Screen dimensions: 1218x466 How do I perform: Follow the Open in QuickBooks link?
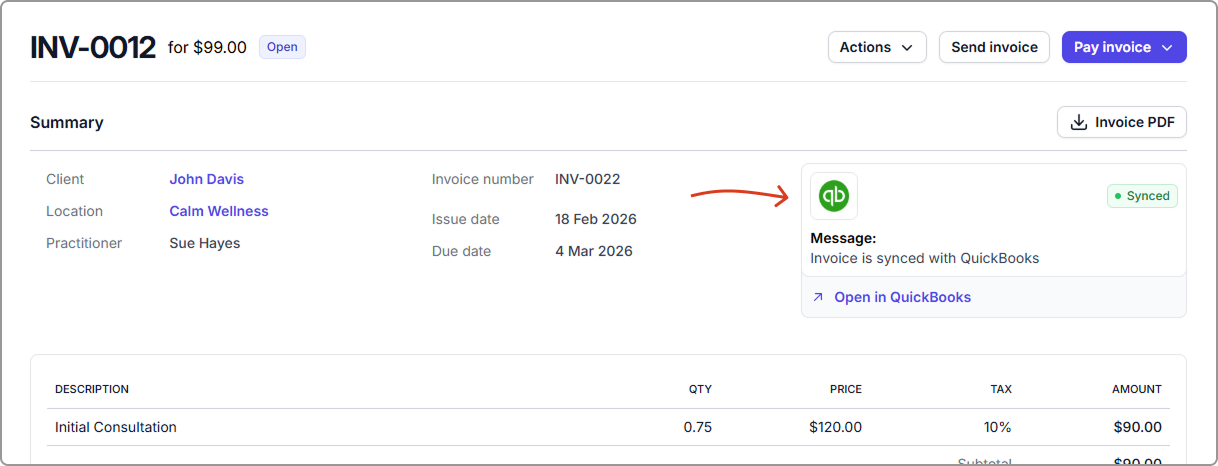[x=902, y=297]
